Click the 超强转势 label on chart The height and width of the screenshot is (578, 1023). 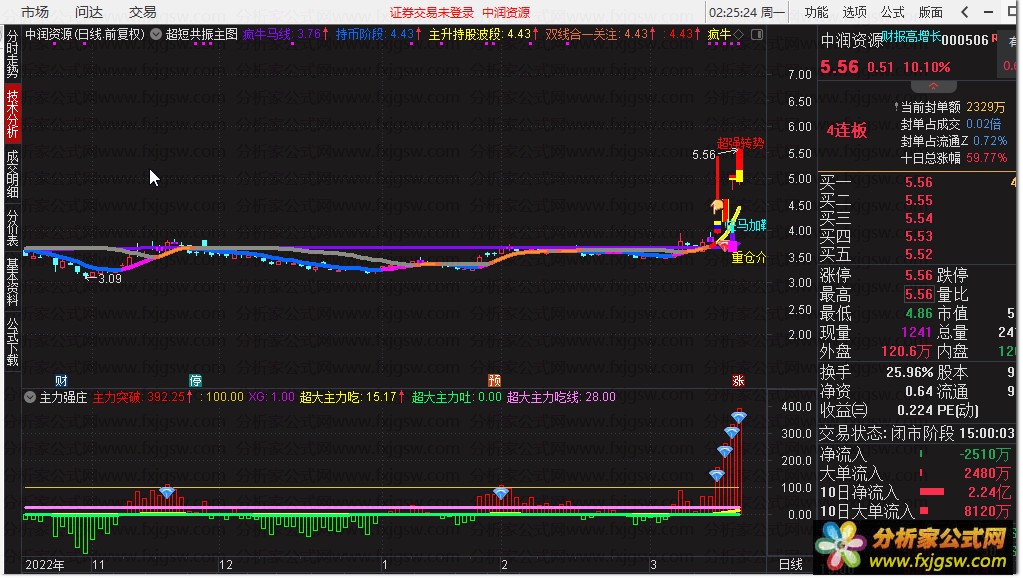pos(741,143)
